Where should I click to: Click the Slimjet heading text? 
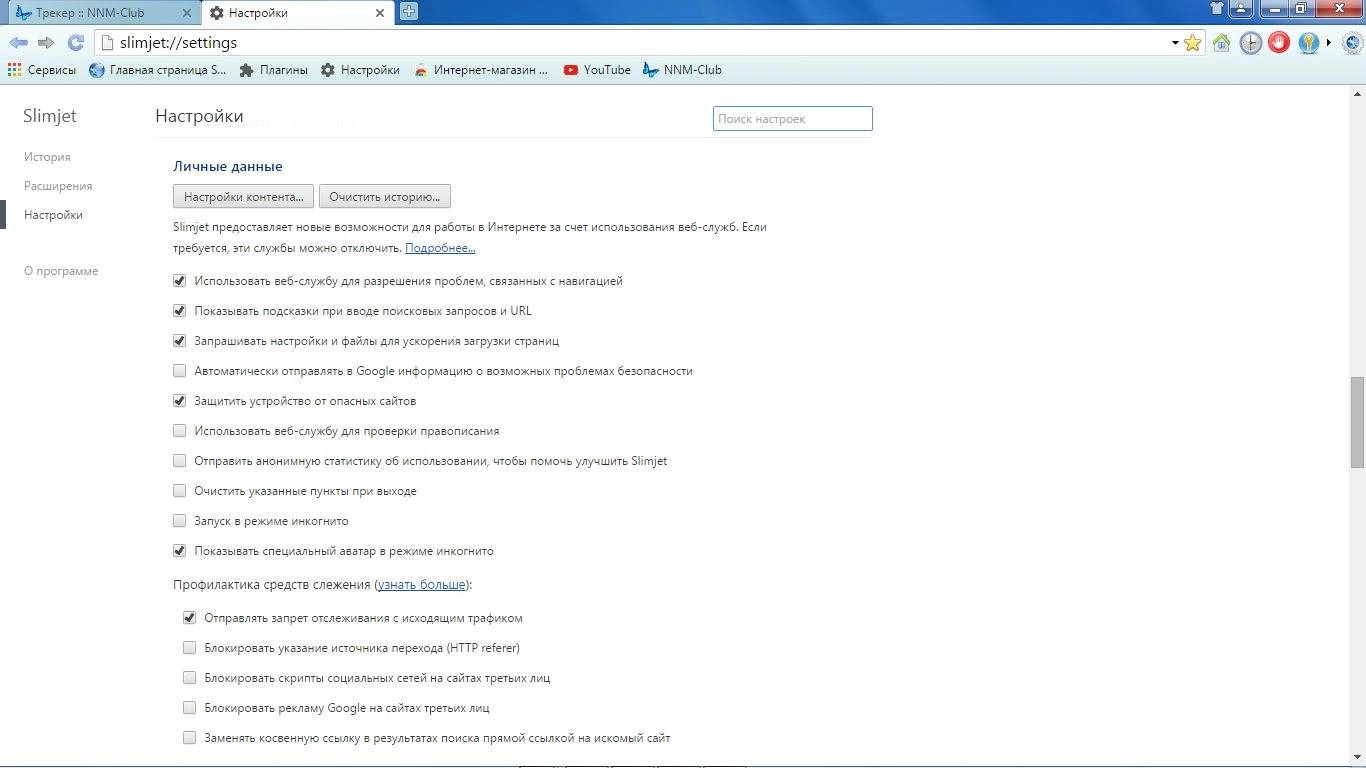point(50,116)
